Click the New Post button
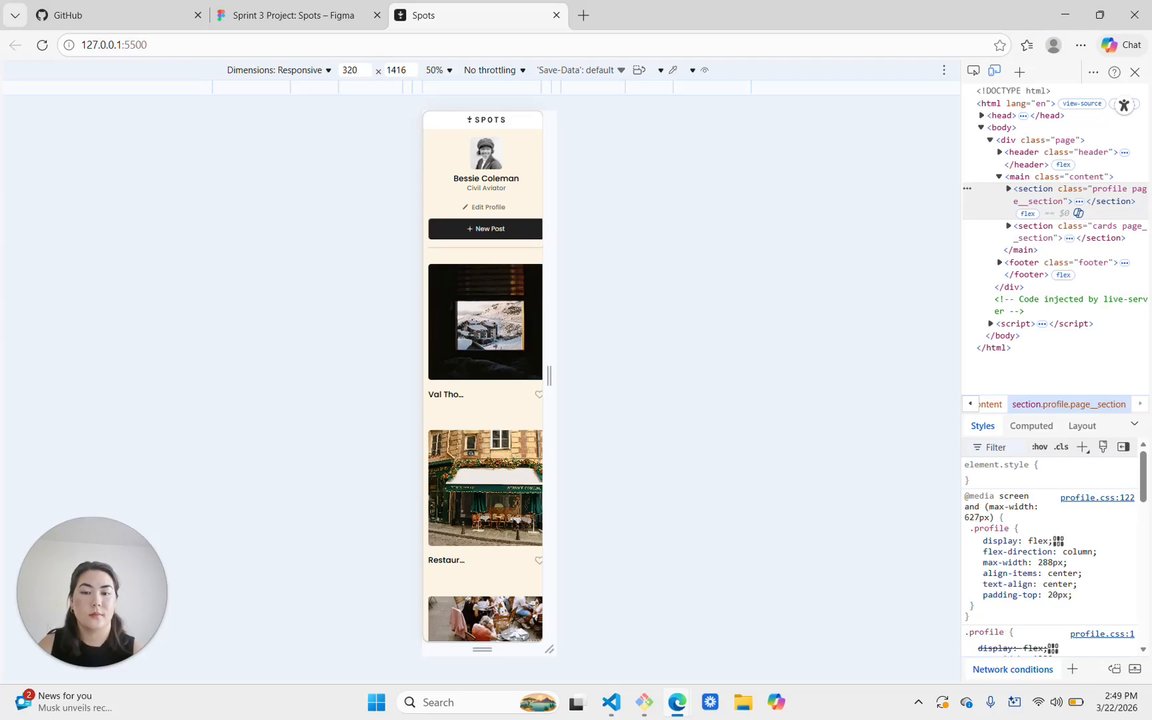Viewport: 1152px width, 720px height. point(486,228)
